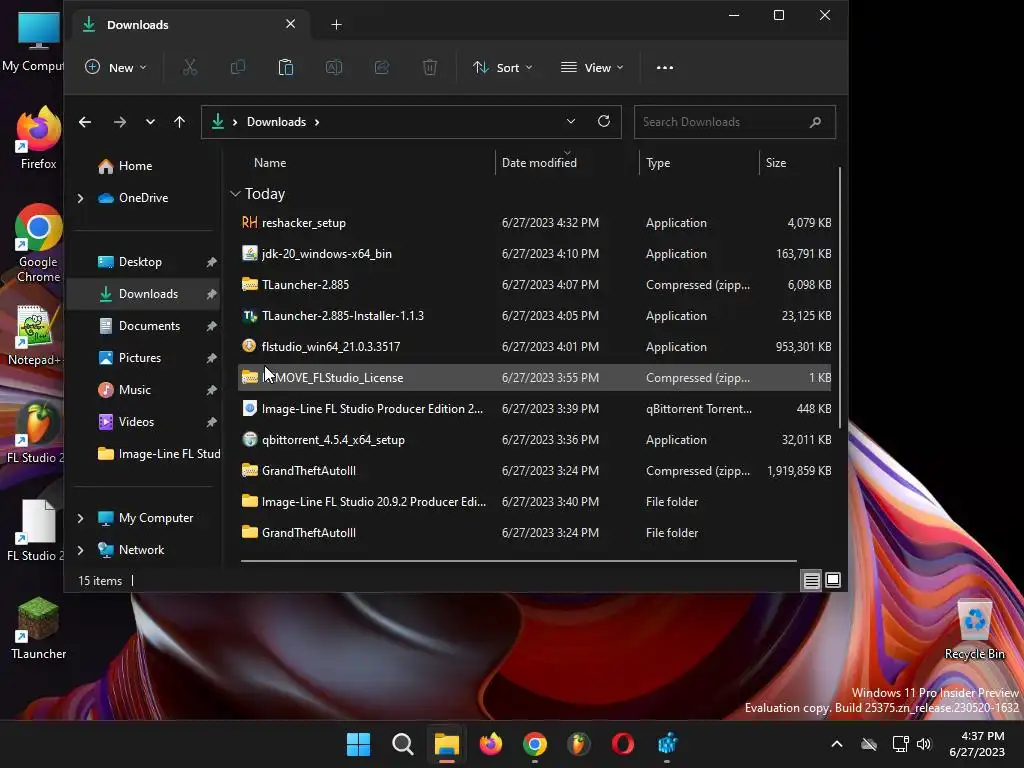Expand the My Computer tree node

pos(80,518)
